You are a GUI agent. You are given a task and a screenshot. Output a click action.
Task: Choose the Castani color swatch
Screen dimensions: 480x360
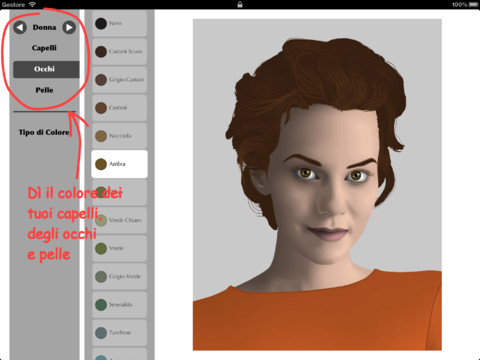point(119,108)
